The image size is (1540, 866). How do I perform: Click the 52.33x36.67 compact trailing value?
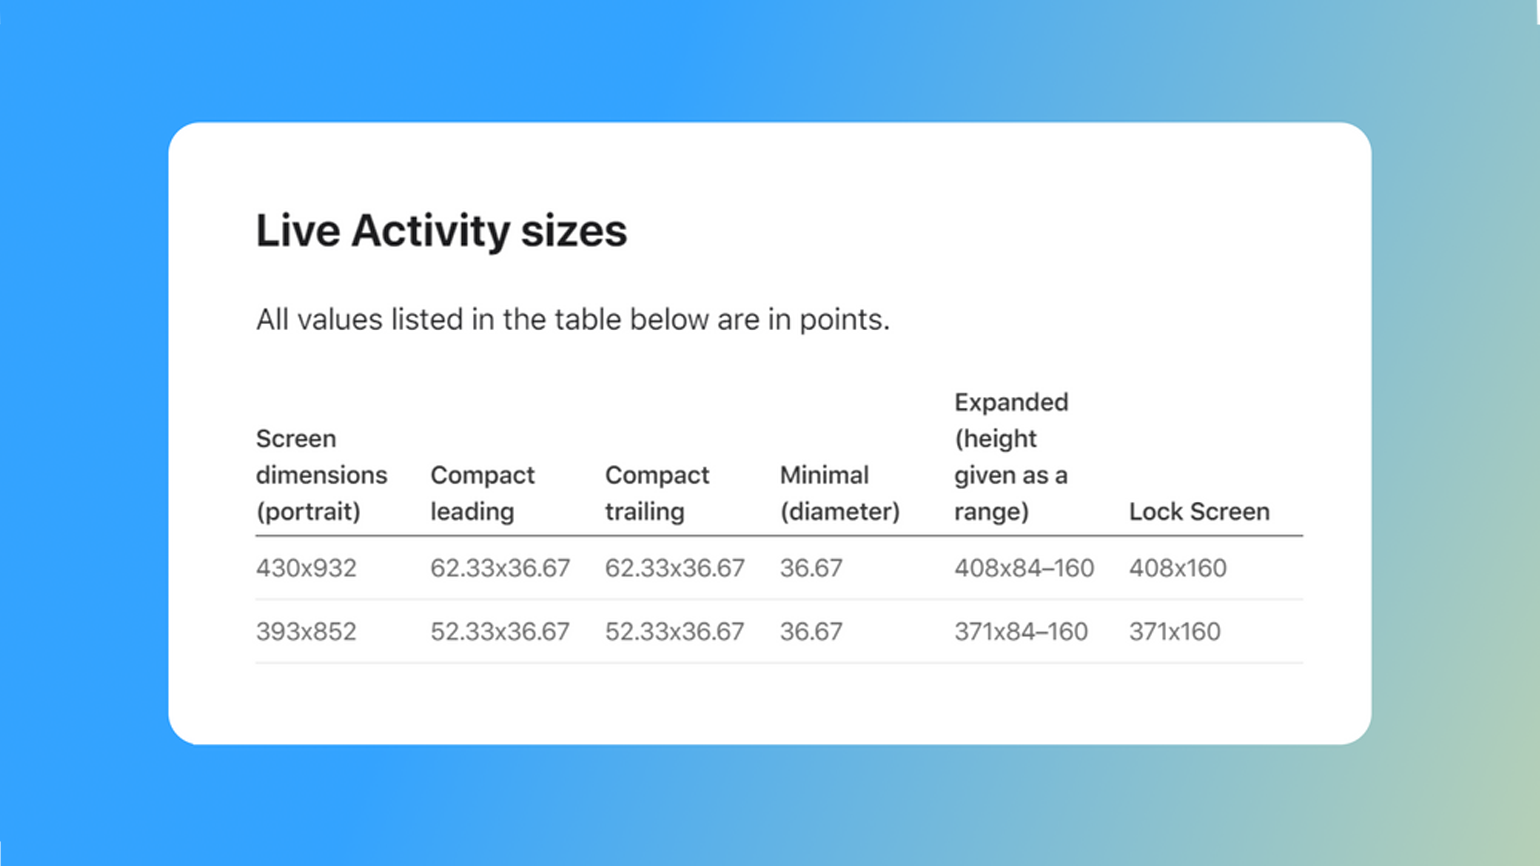[675, 632]
